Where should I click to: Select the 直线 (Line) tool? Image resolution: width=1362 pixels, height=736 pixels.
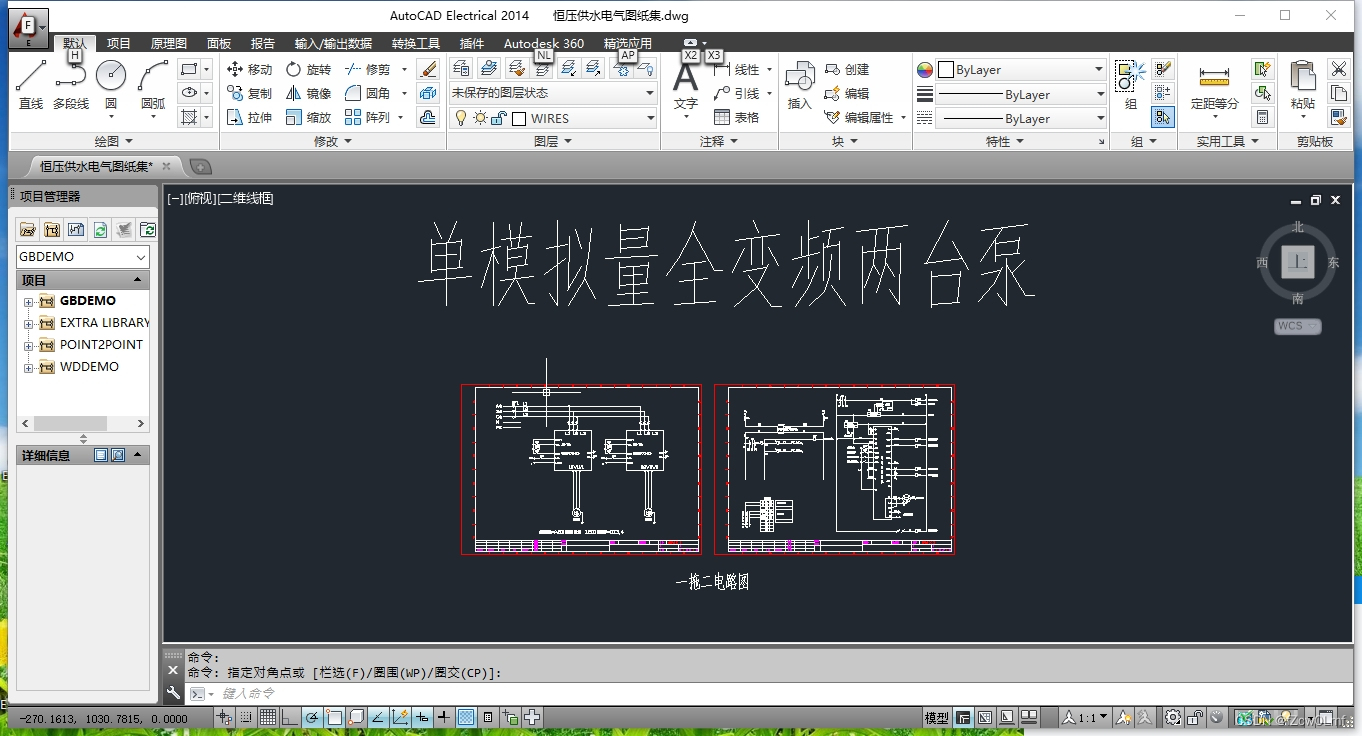point(30,84)
